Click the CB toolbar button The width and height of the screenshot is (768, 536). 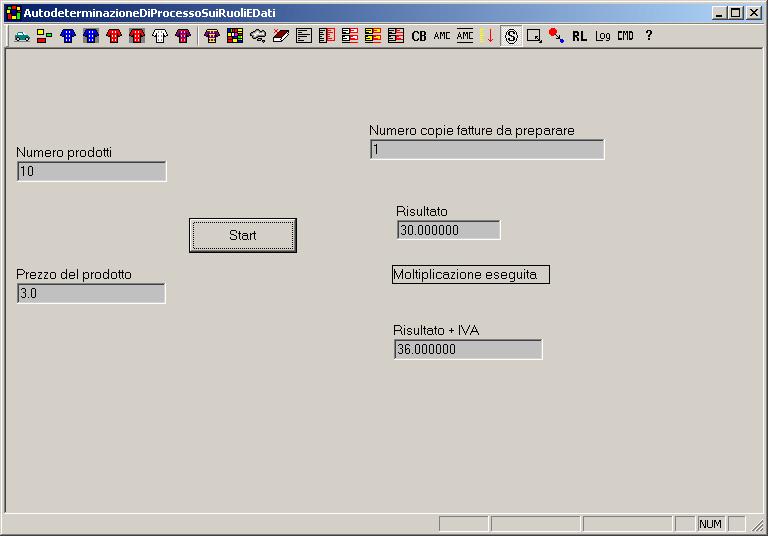[419, 36]
